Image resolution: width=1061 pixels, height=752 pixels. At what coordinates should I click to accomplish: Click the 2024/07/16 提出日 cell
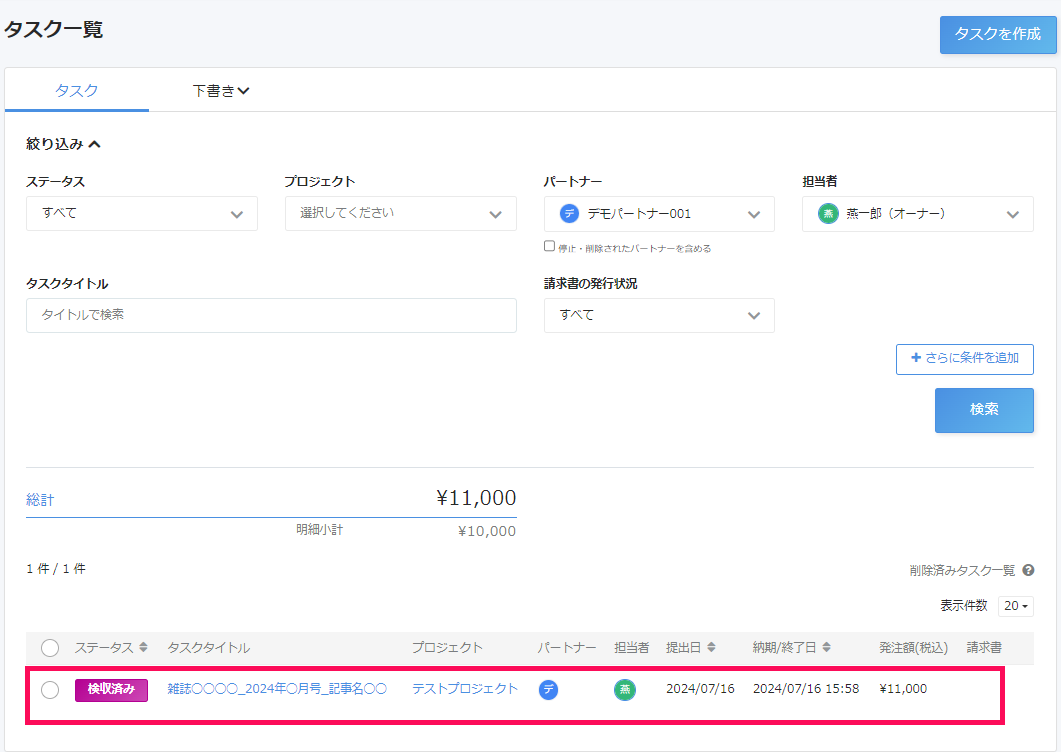pos(700,689)
